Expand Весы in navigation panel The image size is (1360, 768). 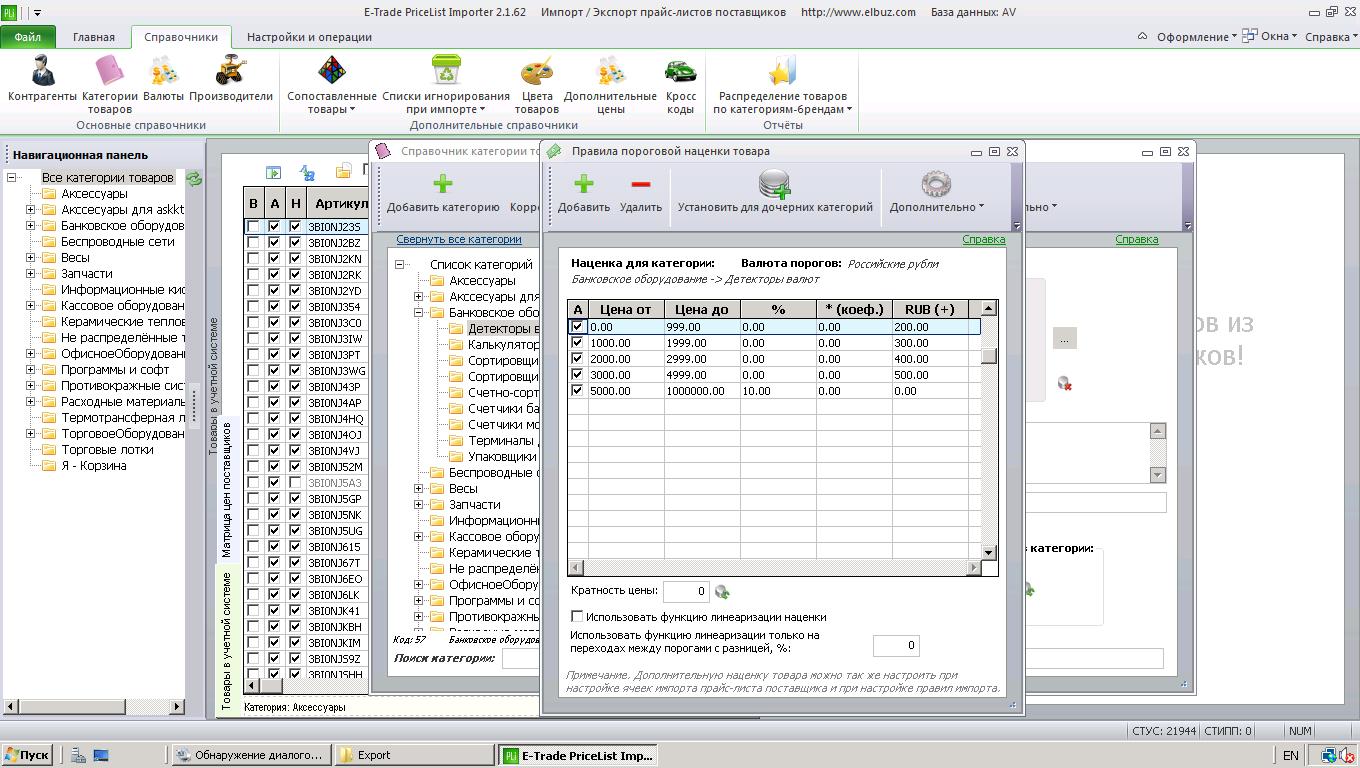pos(30,258)
